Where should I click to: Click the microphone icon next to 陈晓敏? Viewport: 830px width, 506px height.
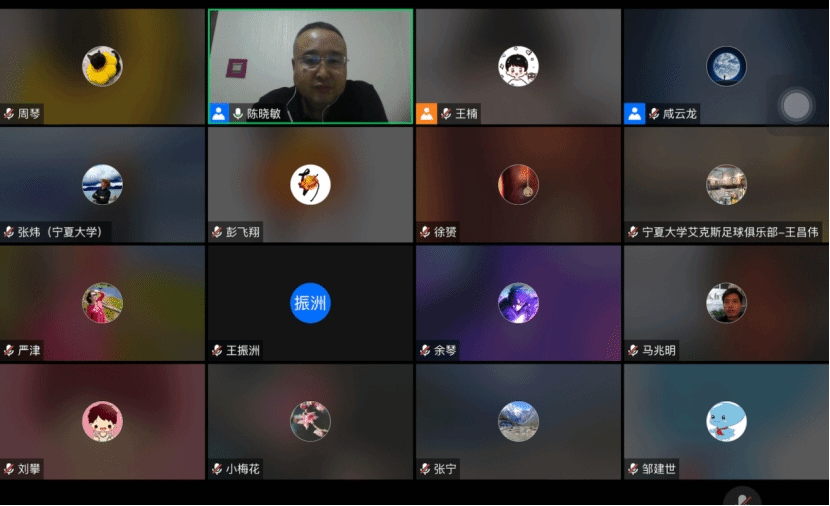[x=238, y=114]
